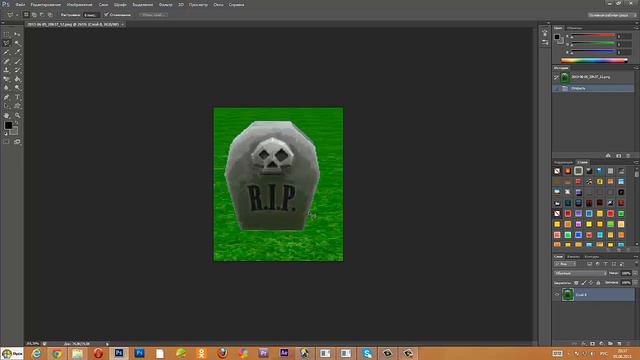Select the Brush tool
This screenshot has width=640, height=360.
(17, 61)
